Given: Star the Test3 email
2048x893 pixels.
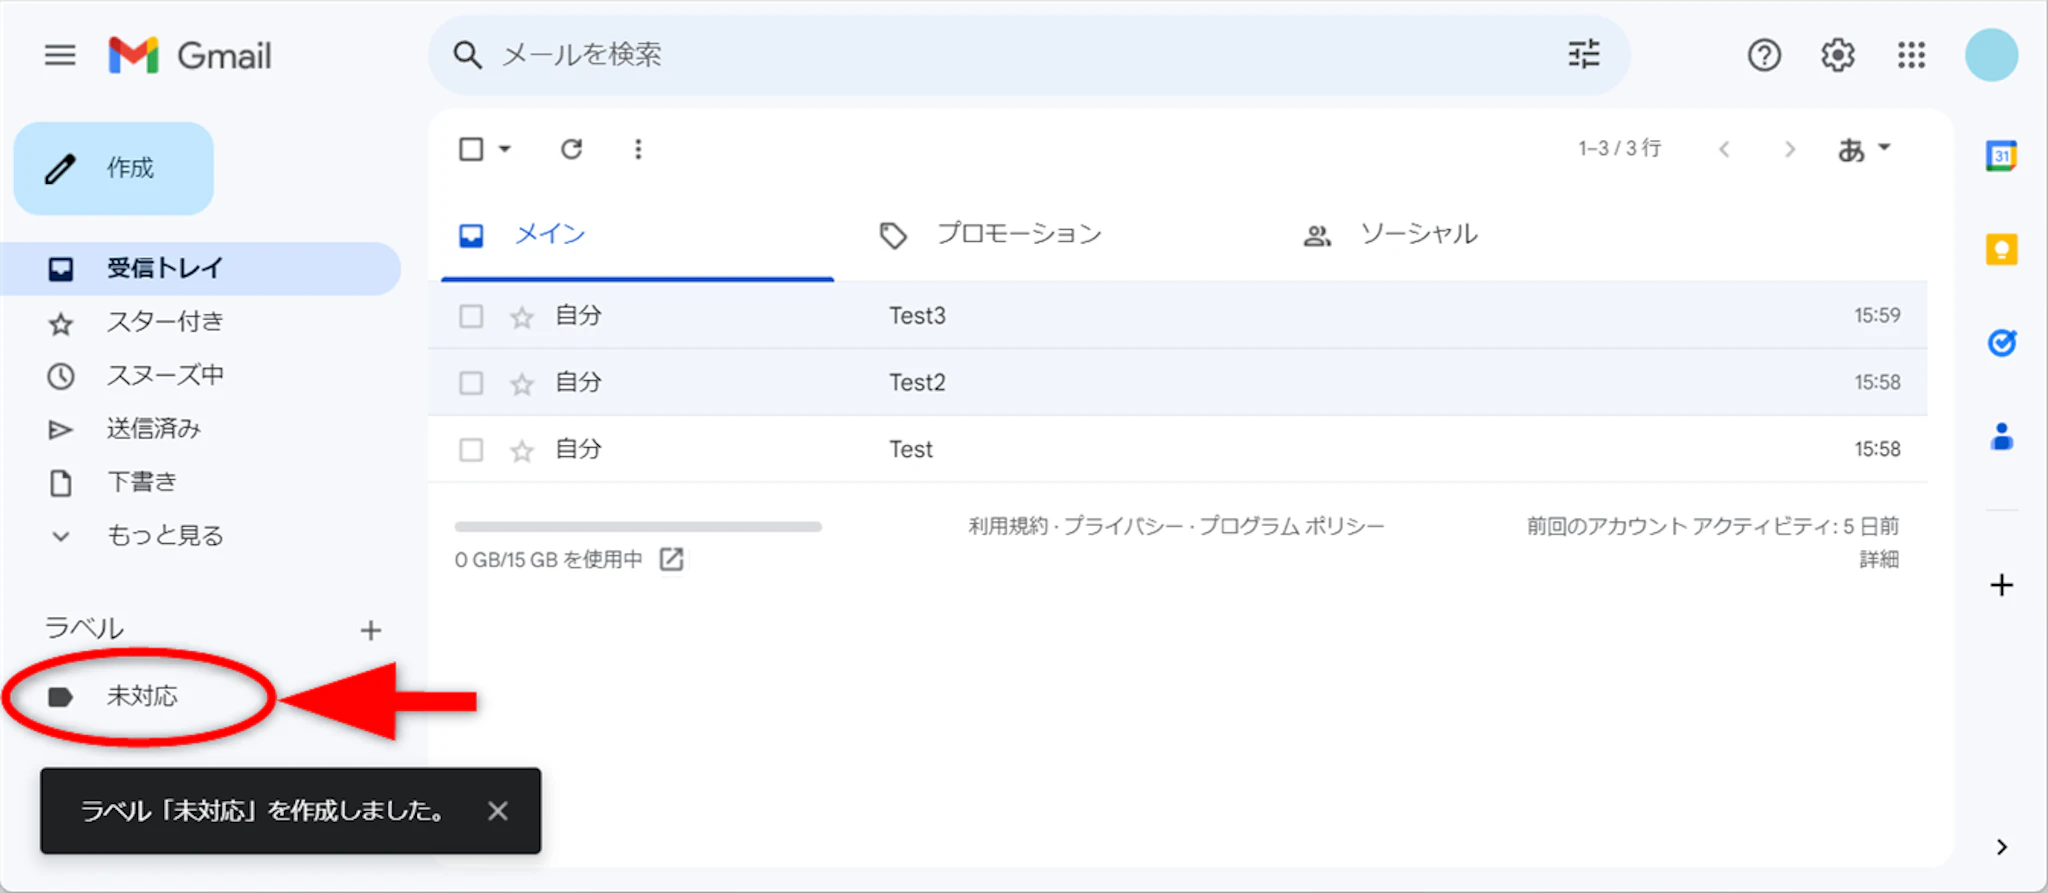Looking at the screenshot, I should pyautogui.click(x=522, y=317).
